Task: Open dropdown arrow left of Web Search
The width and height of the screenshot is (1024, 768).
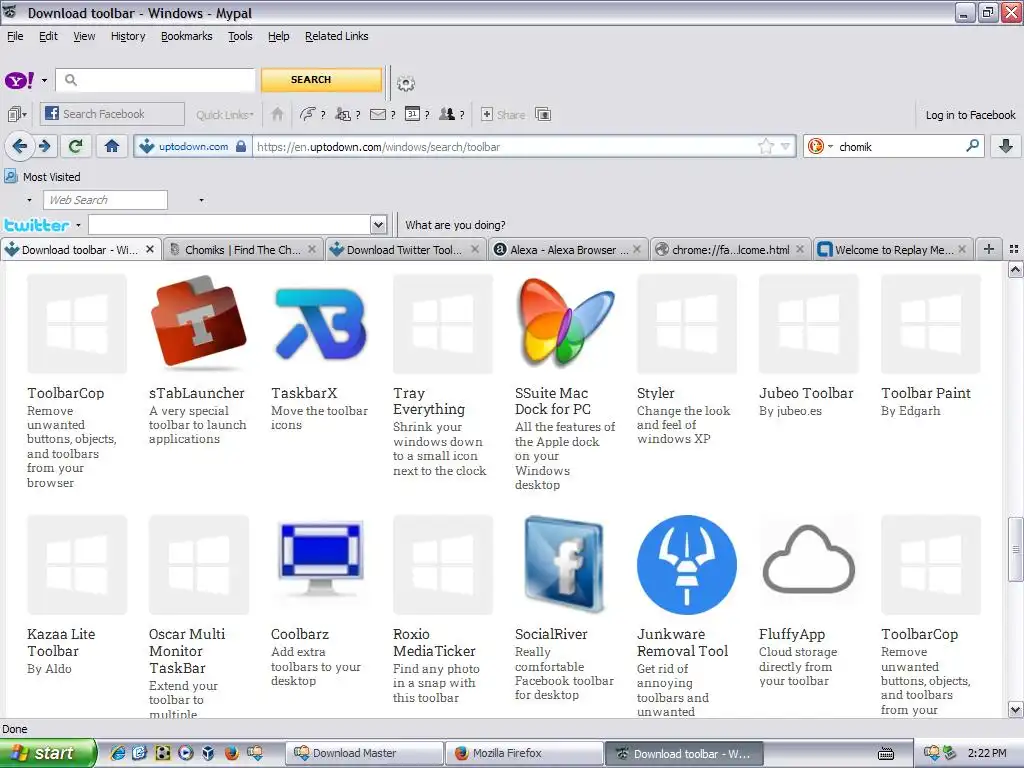Action: pyautogui.click(x=29, y=200)
